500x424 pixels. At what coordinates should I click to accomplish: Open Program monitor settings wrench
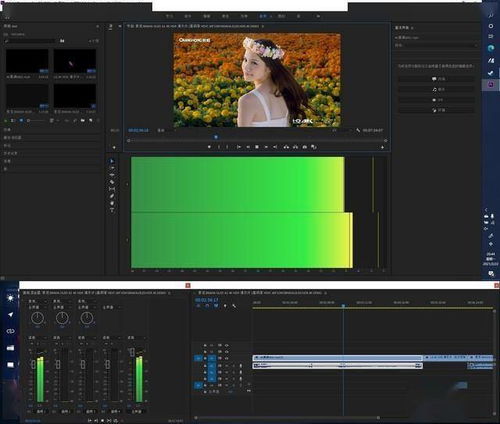point(358,130)
